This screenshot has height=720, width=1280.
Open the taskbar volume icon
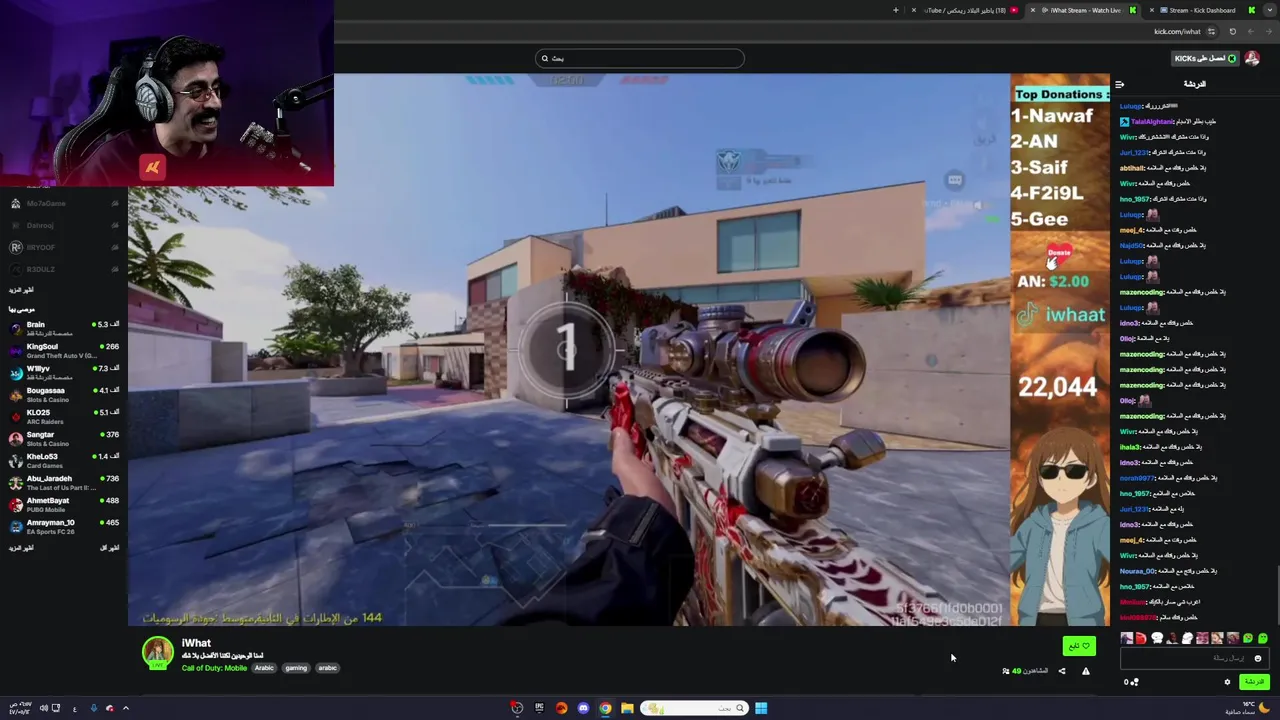[x=42, y=708]
